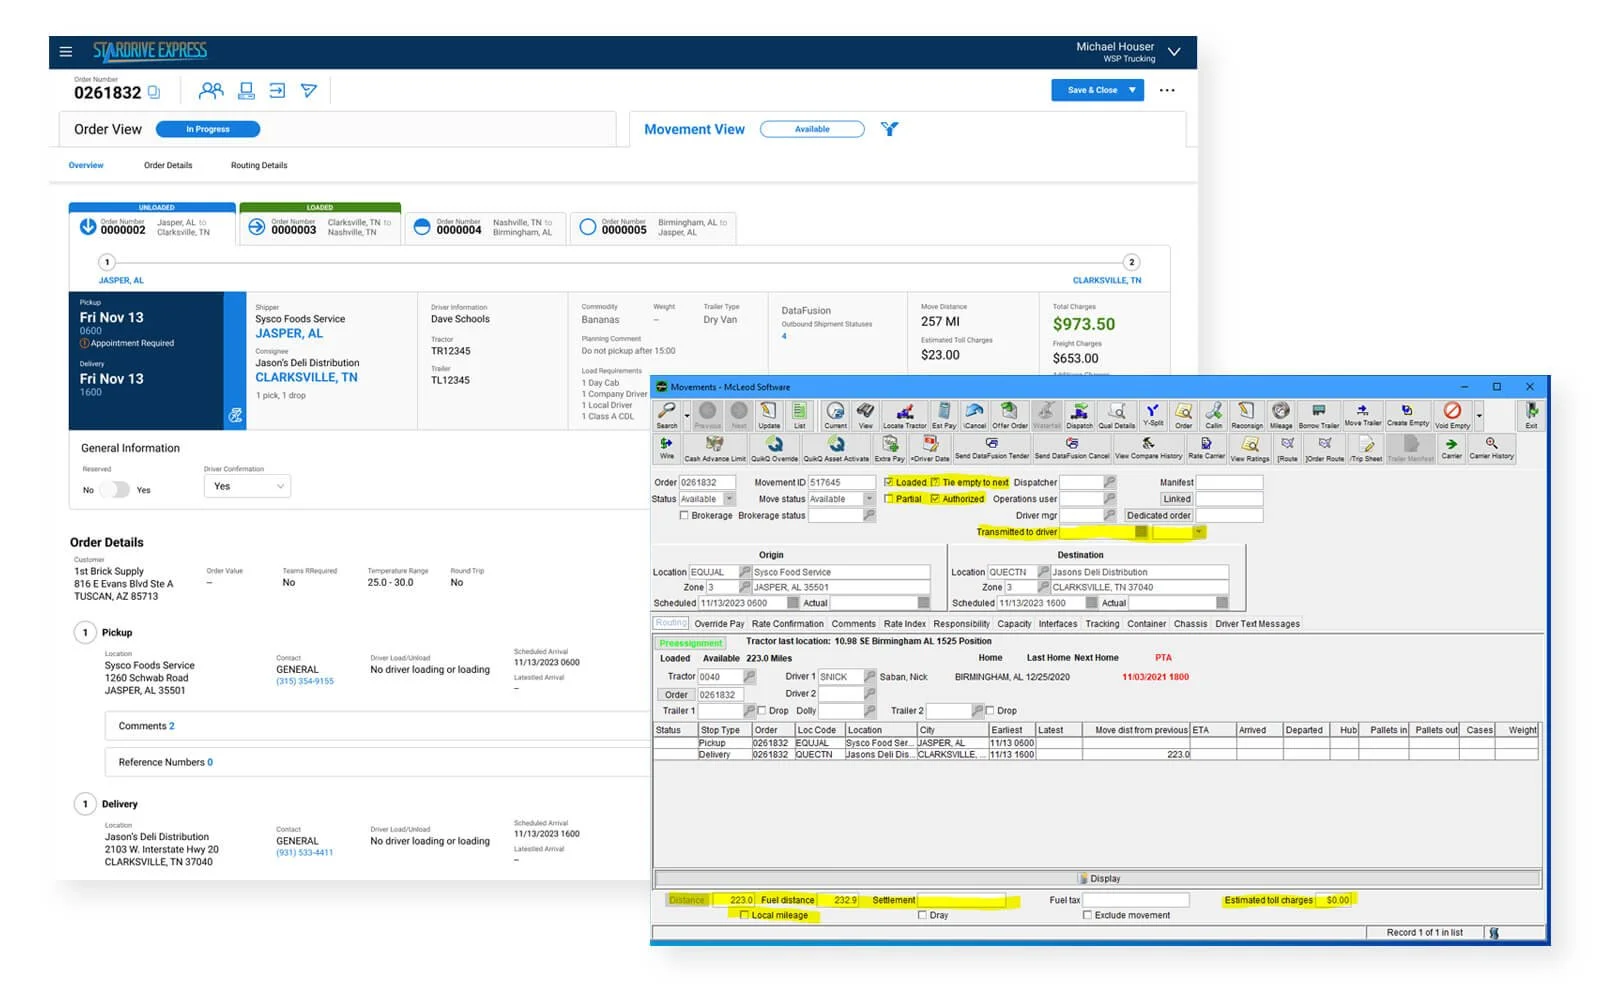Open the people/contacts icon beside order number
Viewport: 1600px width, 1000px height.
tap(211, 91)
